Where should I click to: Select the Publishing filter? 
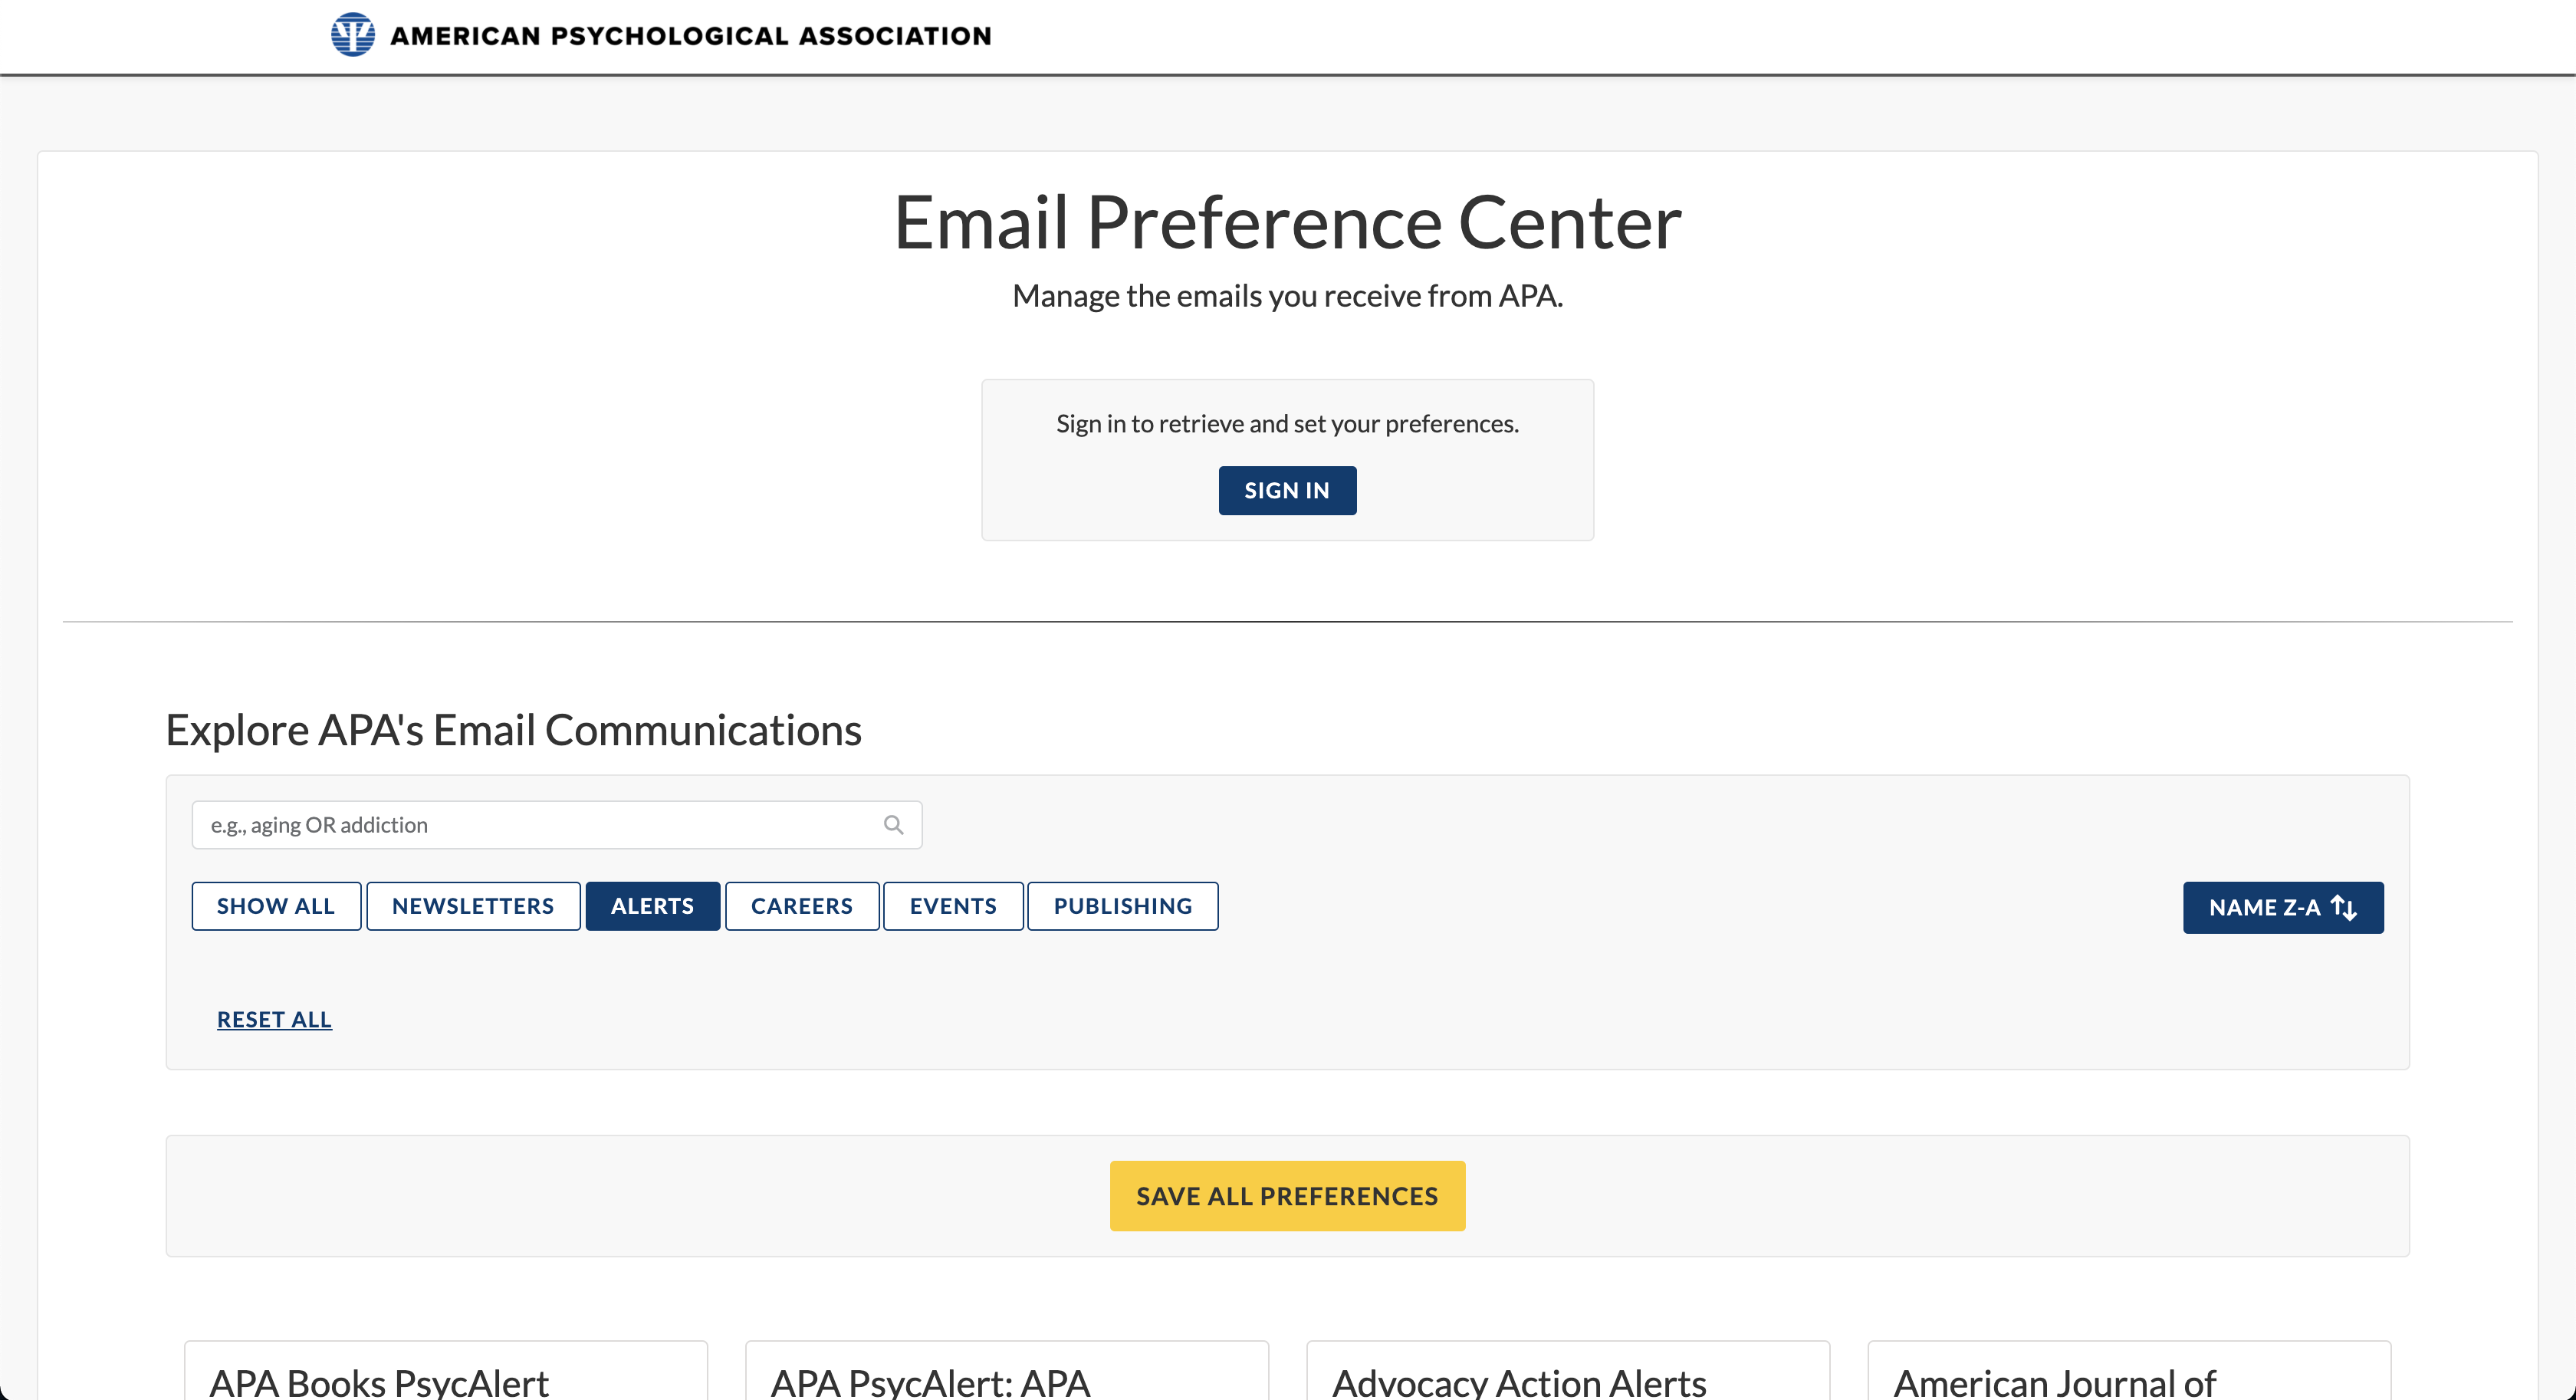(1122, 906)
